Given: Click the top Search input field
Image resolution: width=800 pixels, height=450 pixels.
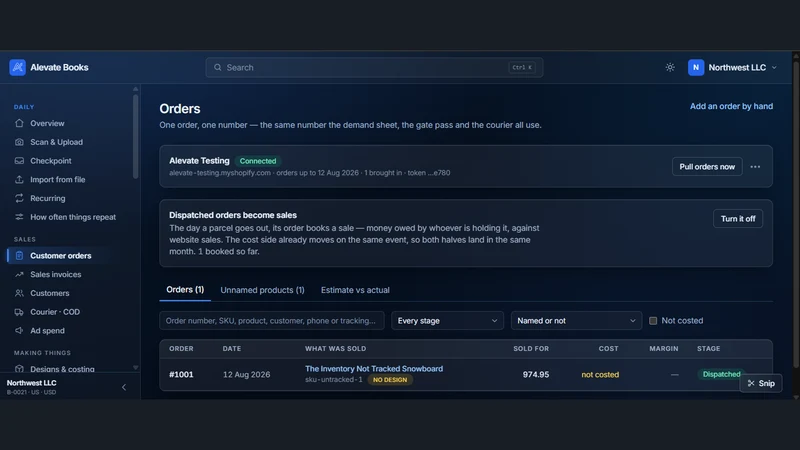Looking at the screenshot, I should pos(374,67).
